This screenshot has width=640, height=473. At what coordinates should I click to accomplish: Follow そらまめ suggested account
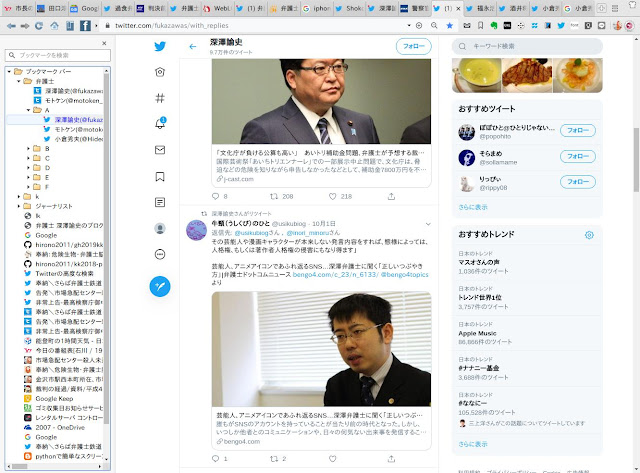[578, 156]
